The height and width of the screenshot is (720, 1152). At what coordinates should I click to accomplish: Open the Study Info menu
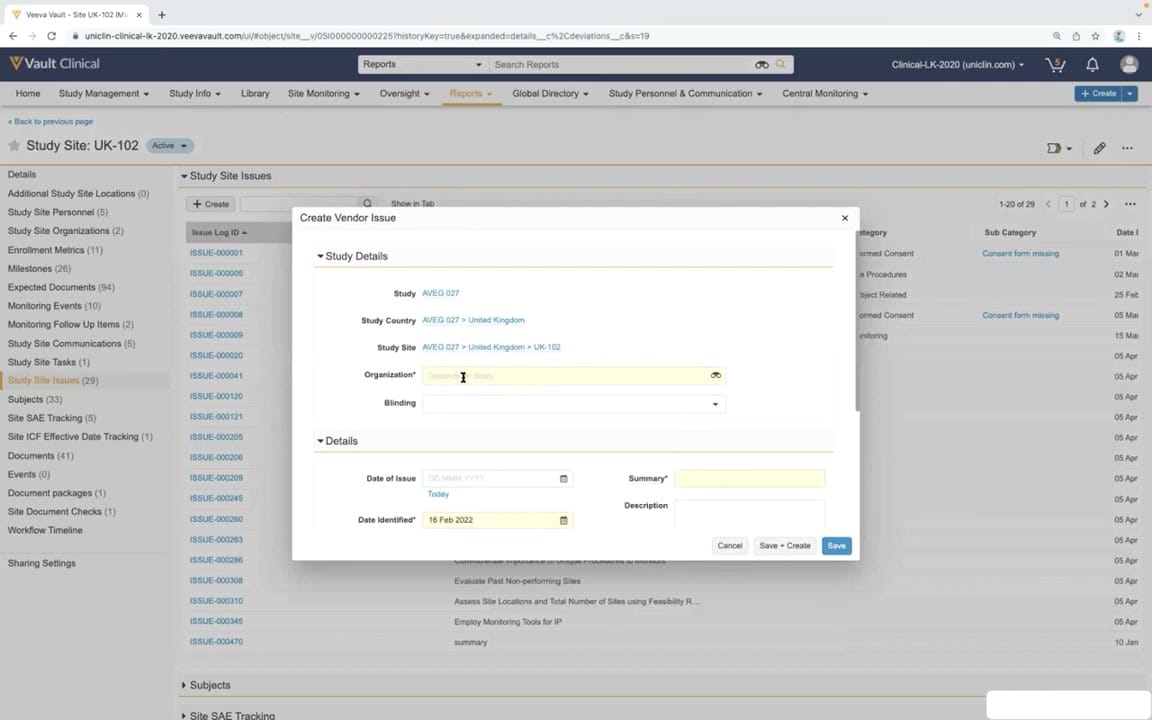click(x=195, y=93)
